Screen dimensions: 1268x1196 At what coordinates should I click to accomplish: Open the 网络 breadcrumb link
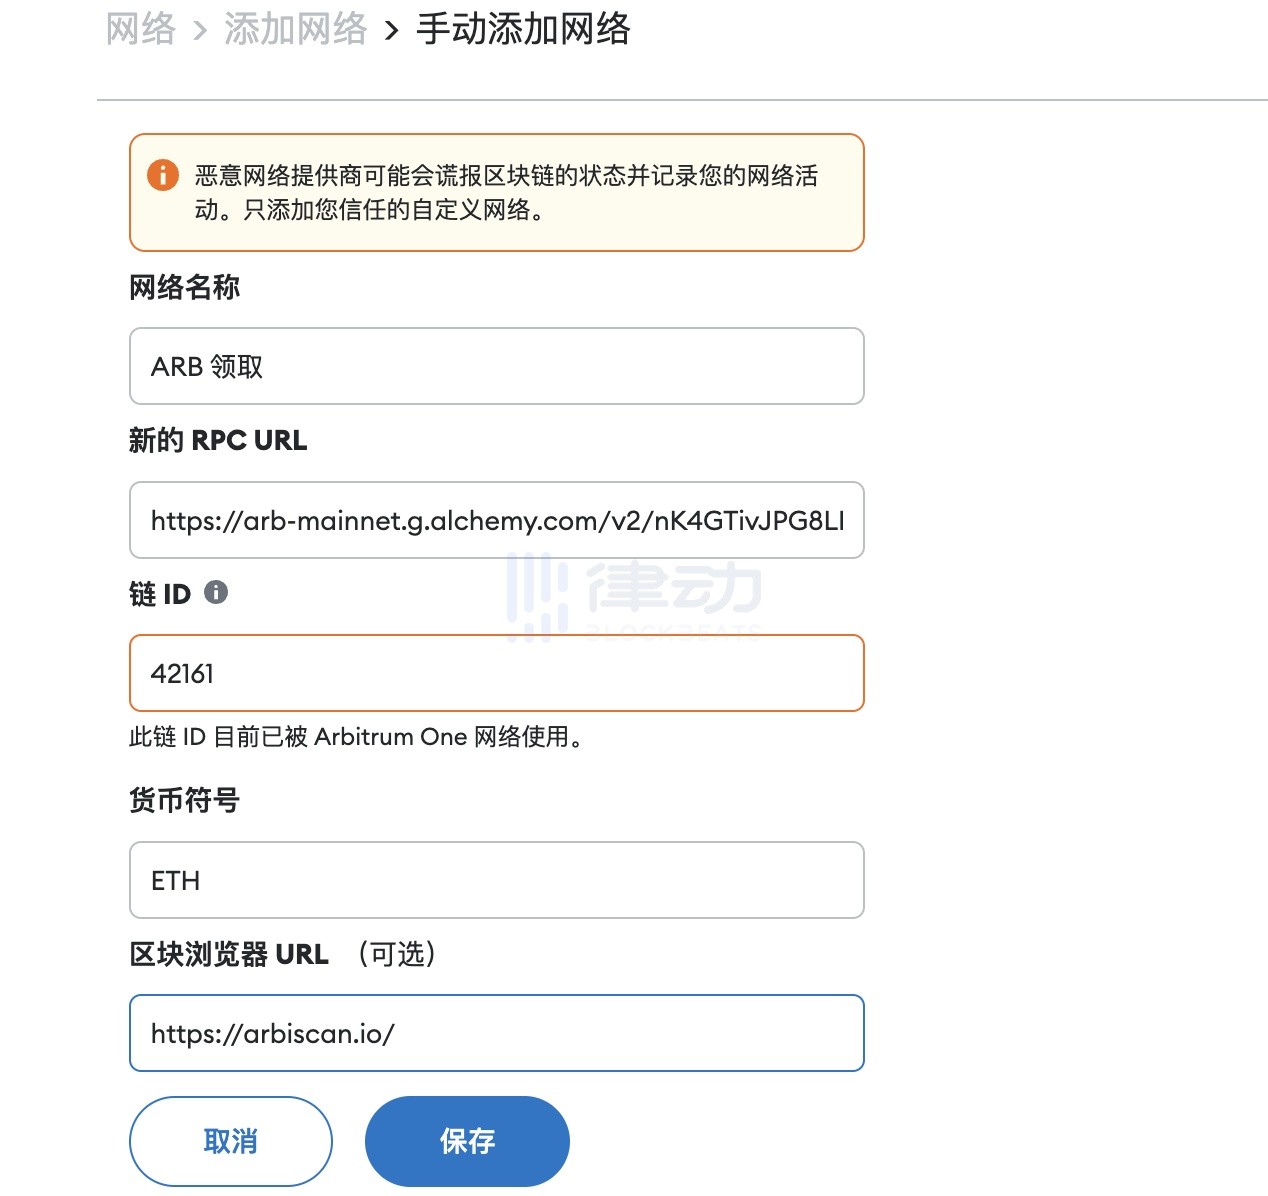pos(140,30)
